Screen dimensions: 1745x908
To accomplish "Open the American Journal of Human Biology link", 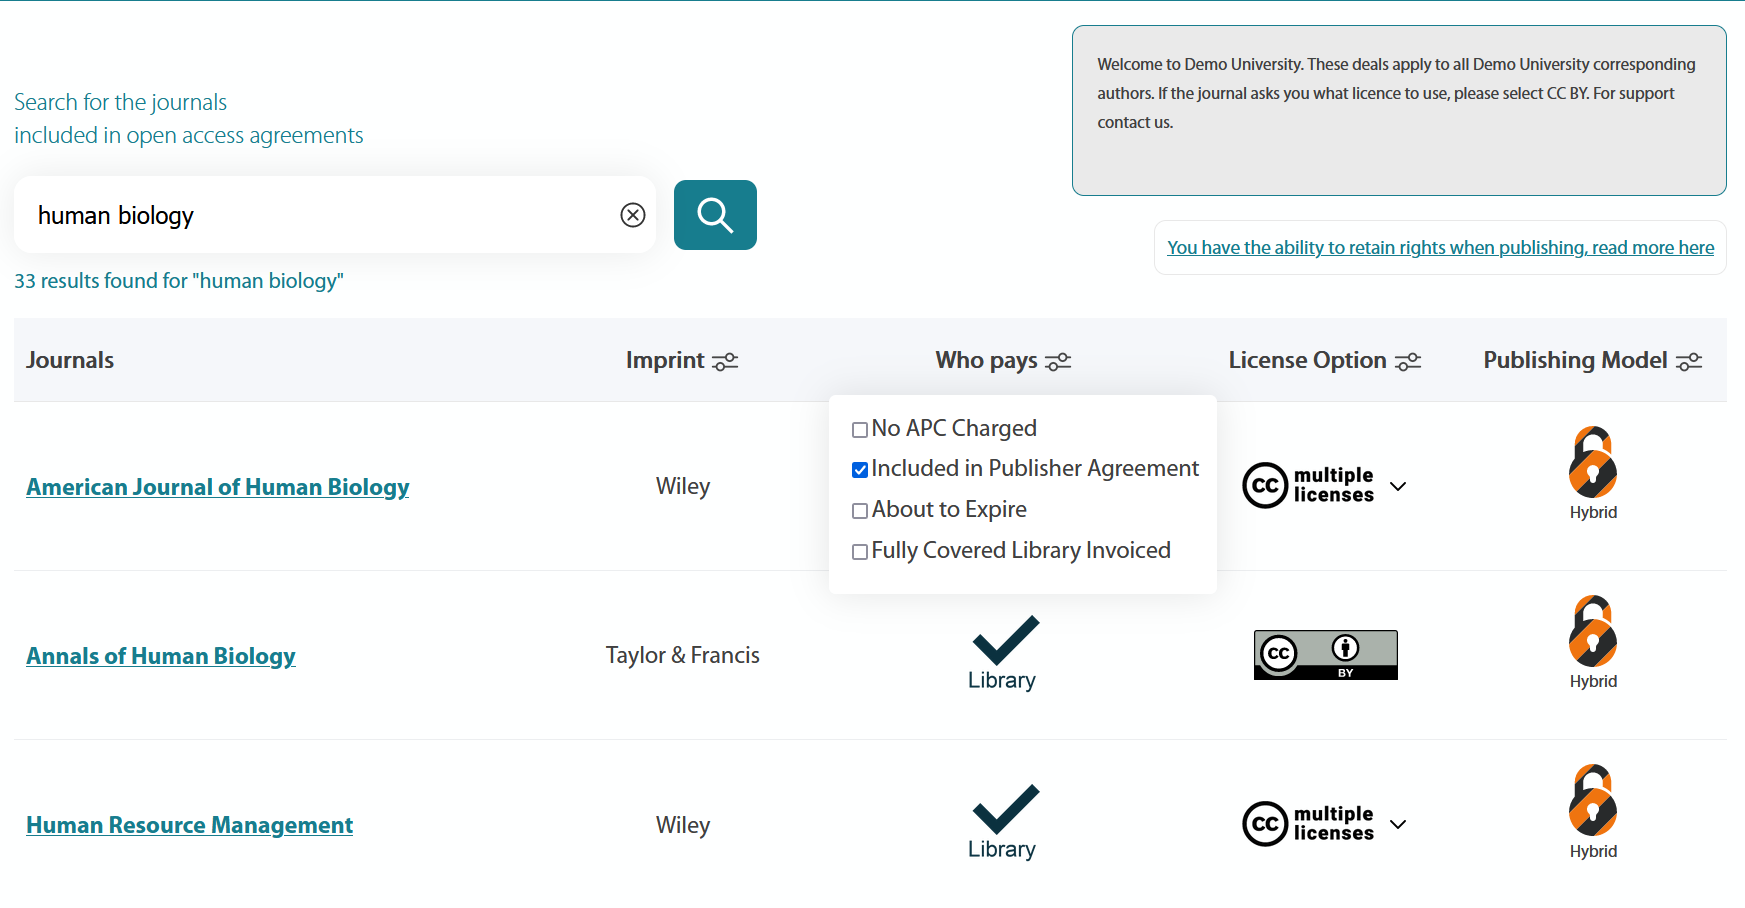I will pos(218,487).
